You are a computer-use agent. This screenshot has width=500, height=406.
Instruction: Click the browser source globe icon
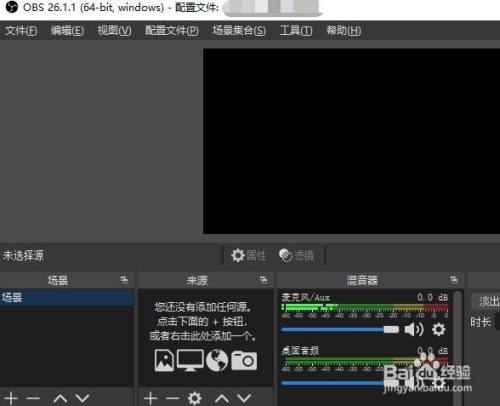(217, 360)
